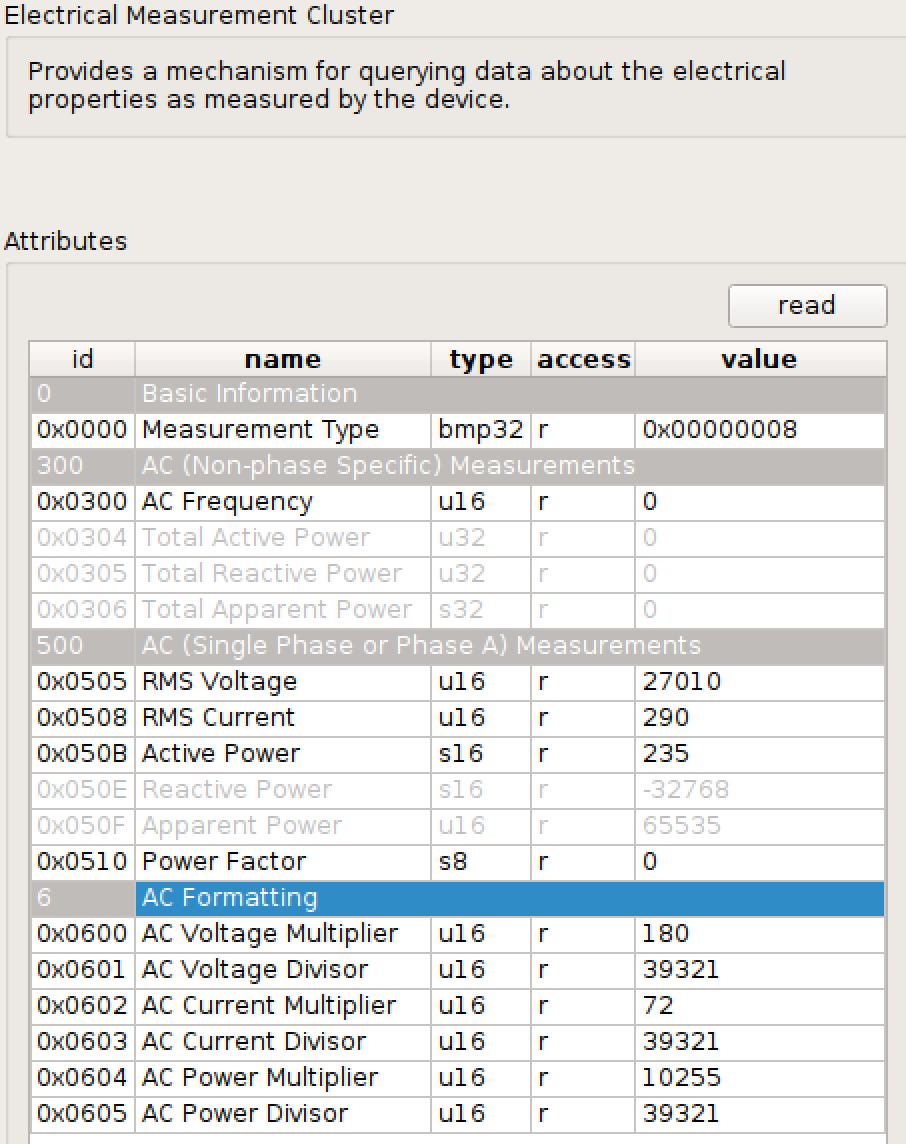Select the Total Active Power row
This screenshot has width=906, height=1144.
click(x=457, y=538)
